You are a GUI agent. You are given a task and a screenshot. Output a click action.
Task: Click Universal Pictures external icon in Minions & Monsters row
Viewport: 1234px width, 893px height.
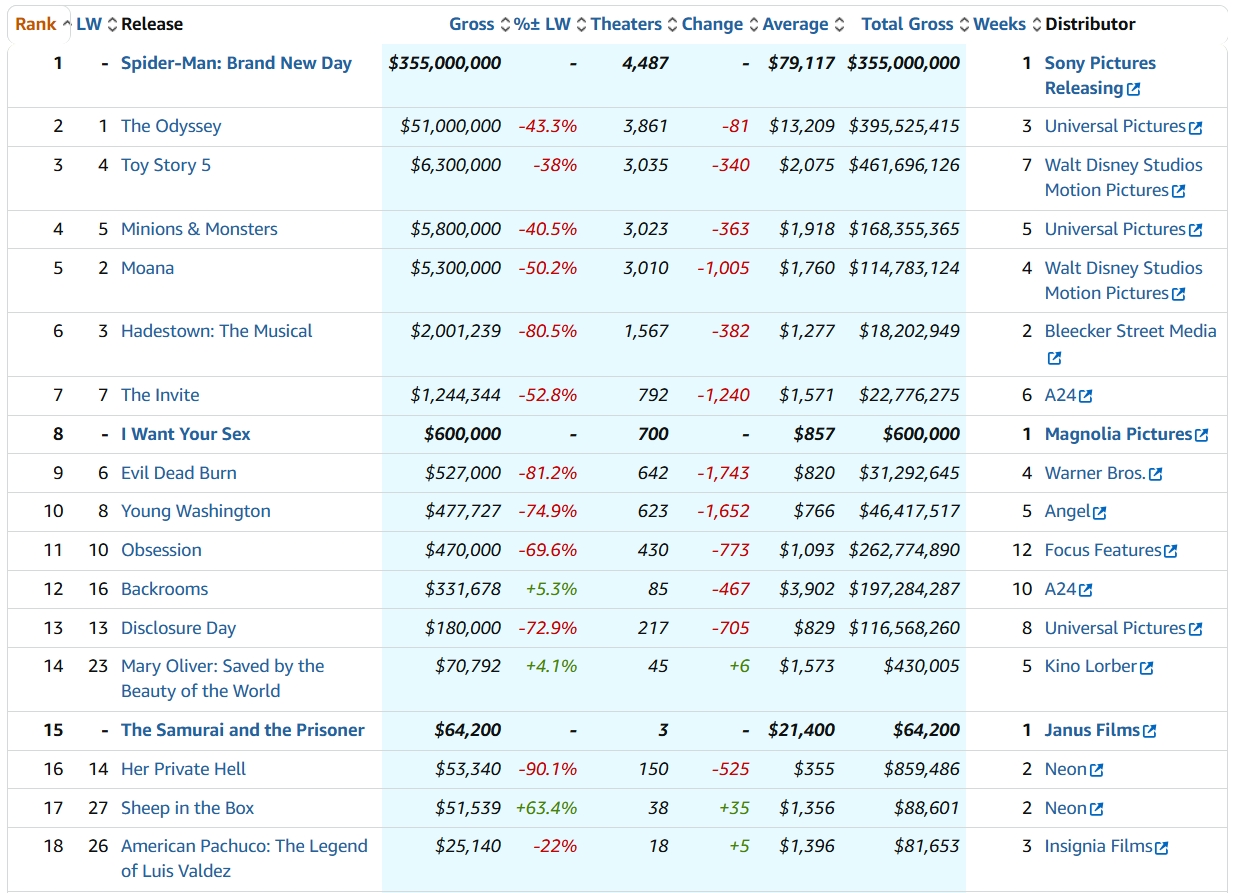tap(1195, 230)
